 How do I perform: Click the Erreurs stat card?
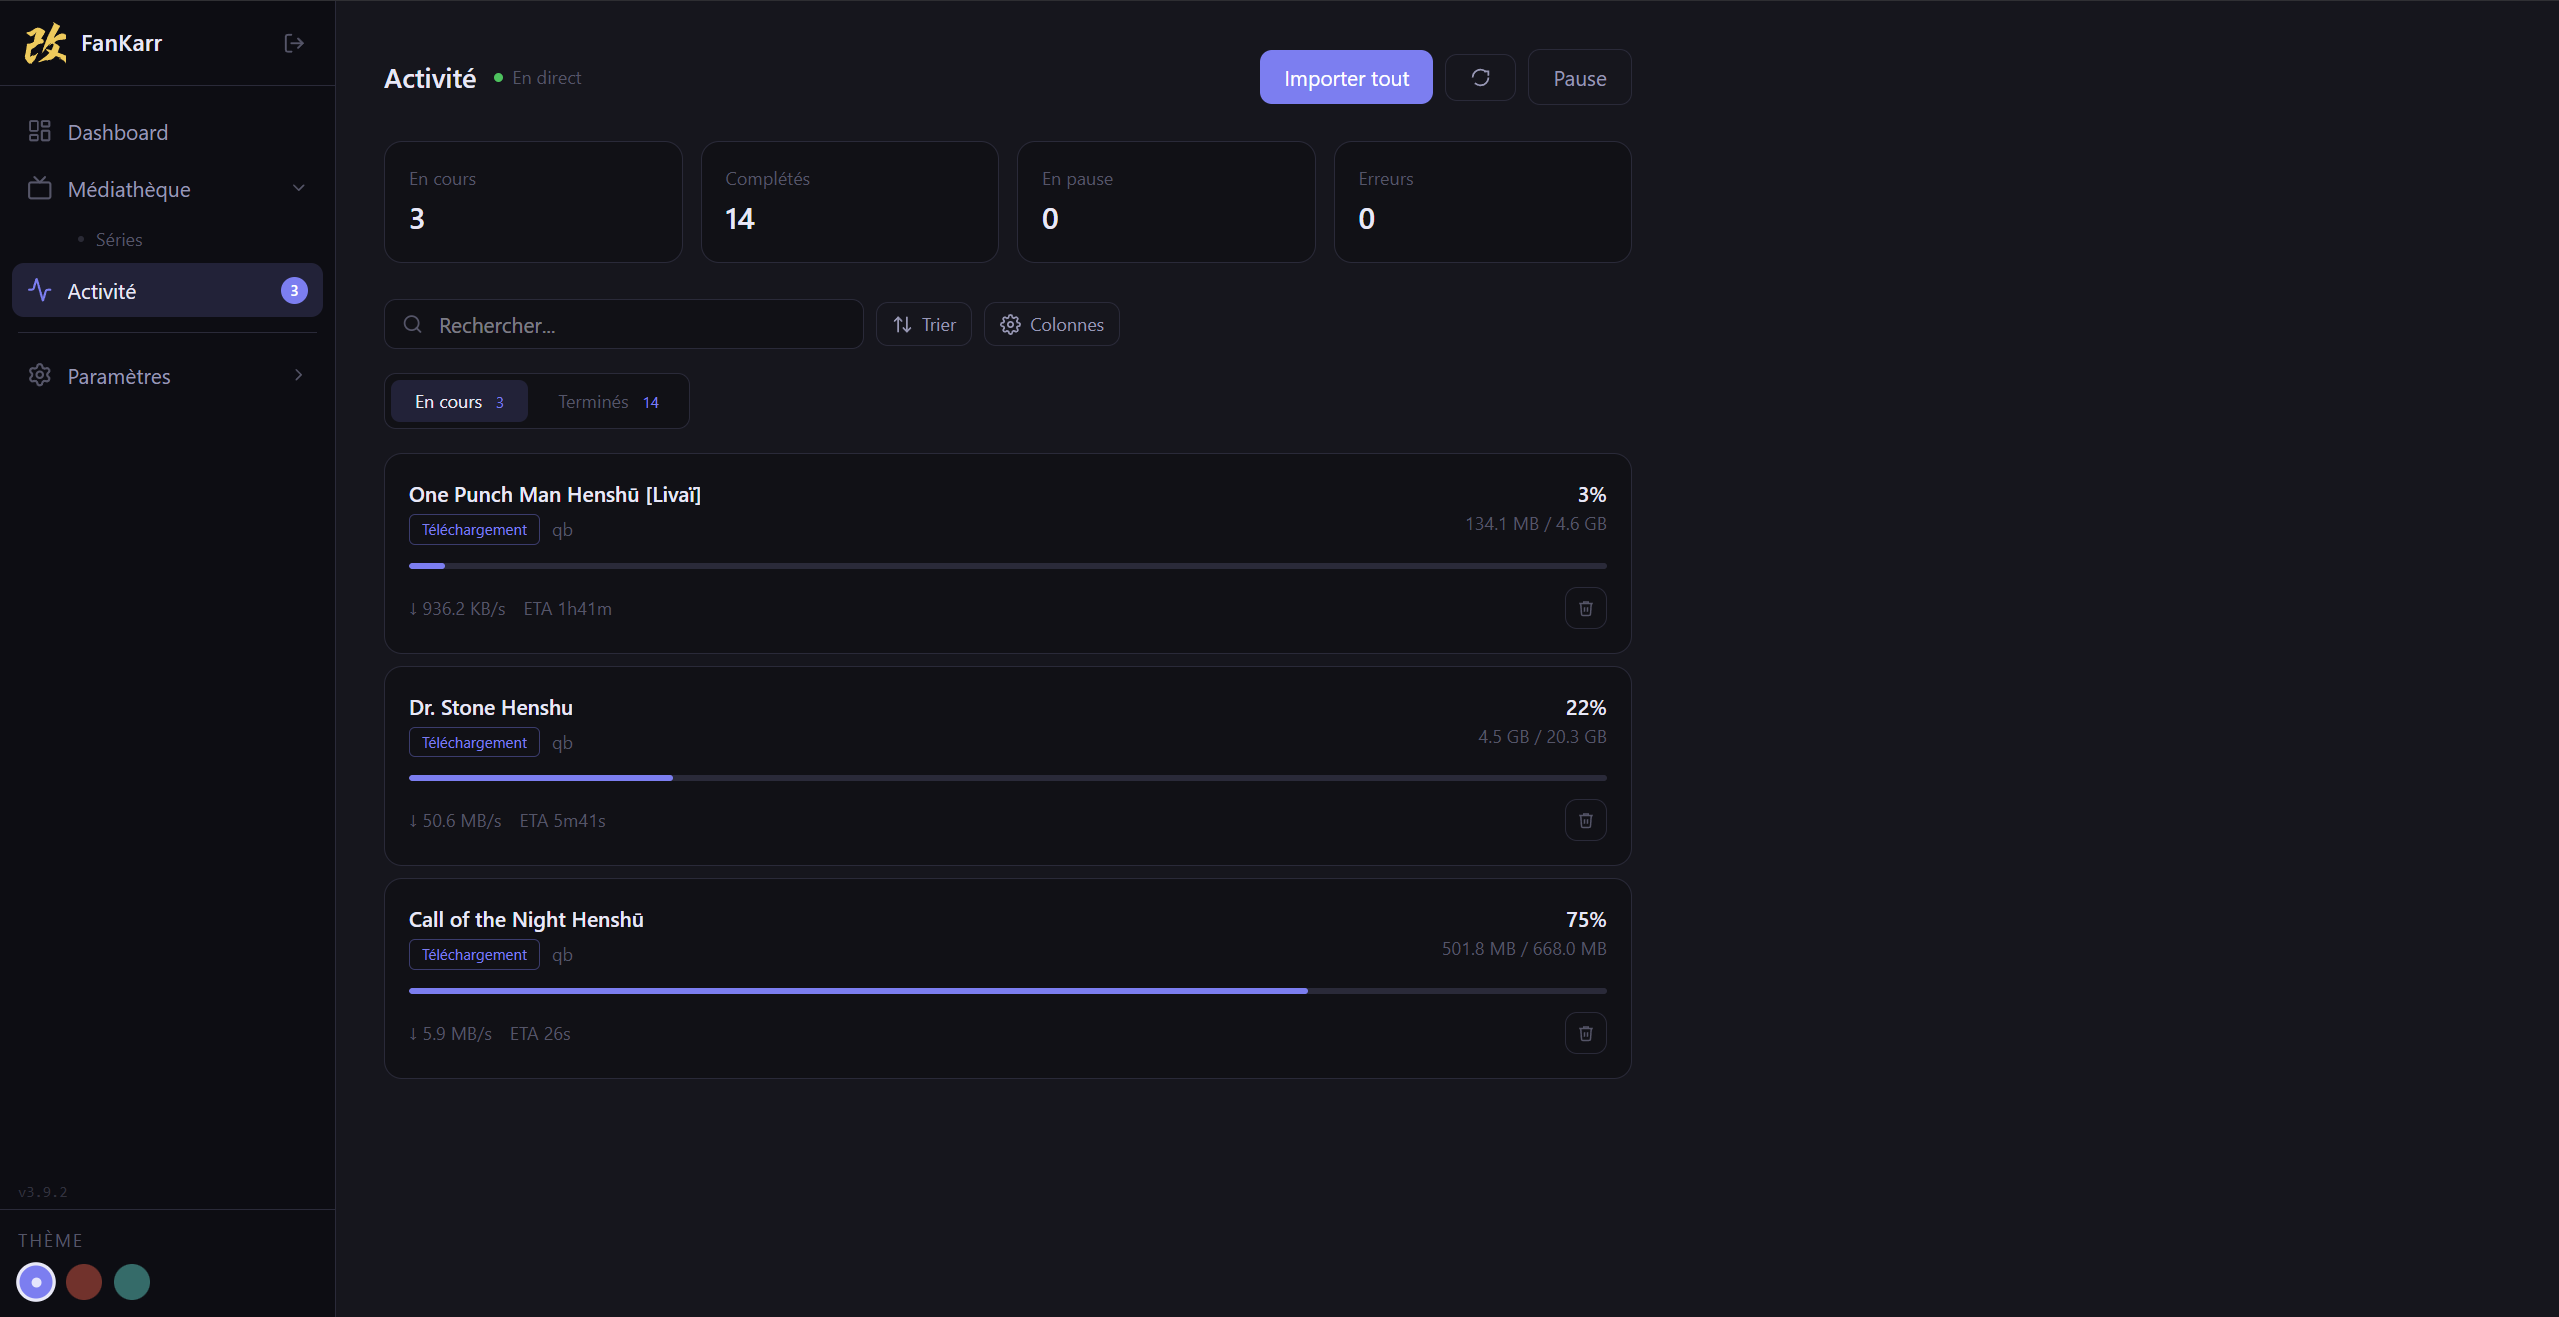(x=1483, y=202)
